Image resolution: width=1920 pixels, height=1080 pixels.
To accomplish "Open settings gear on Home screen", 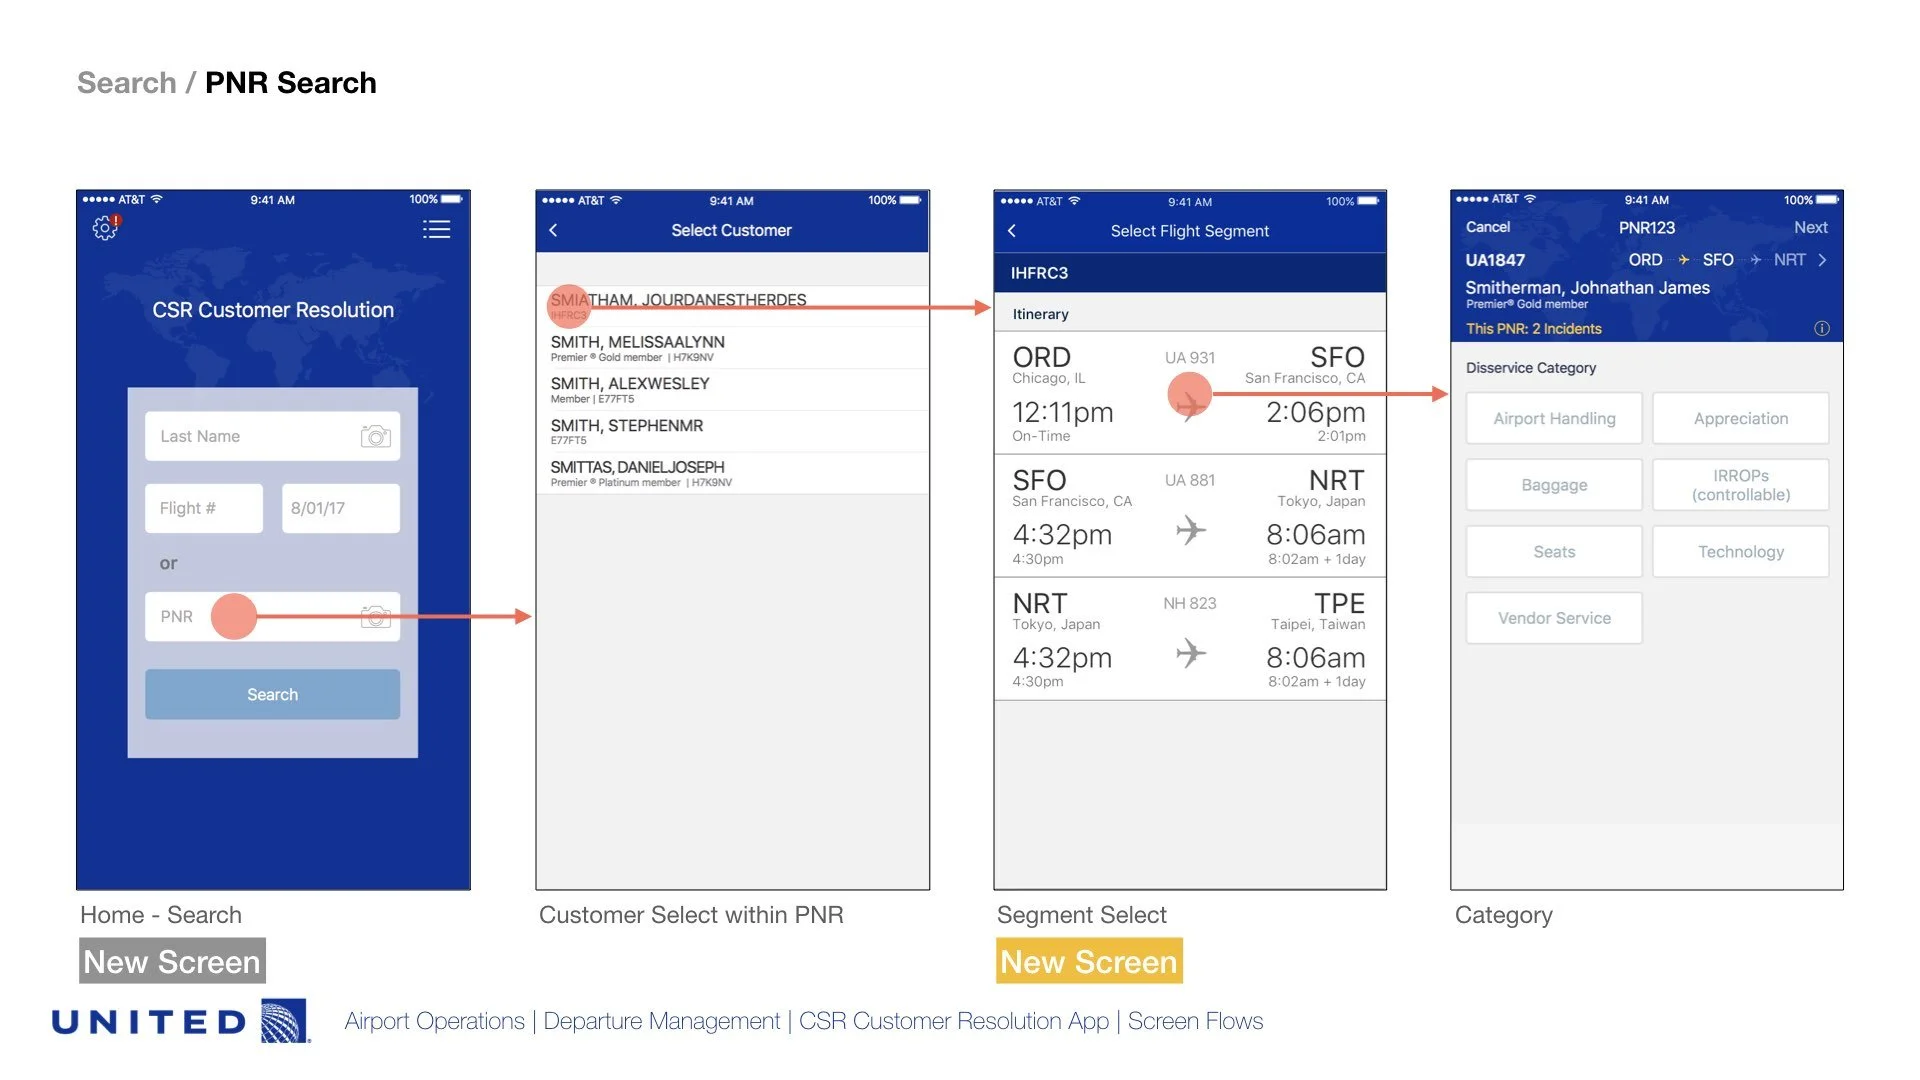I will click(104, 228).
